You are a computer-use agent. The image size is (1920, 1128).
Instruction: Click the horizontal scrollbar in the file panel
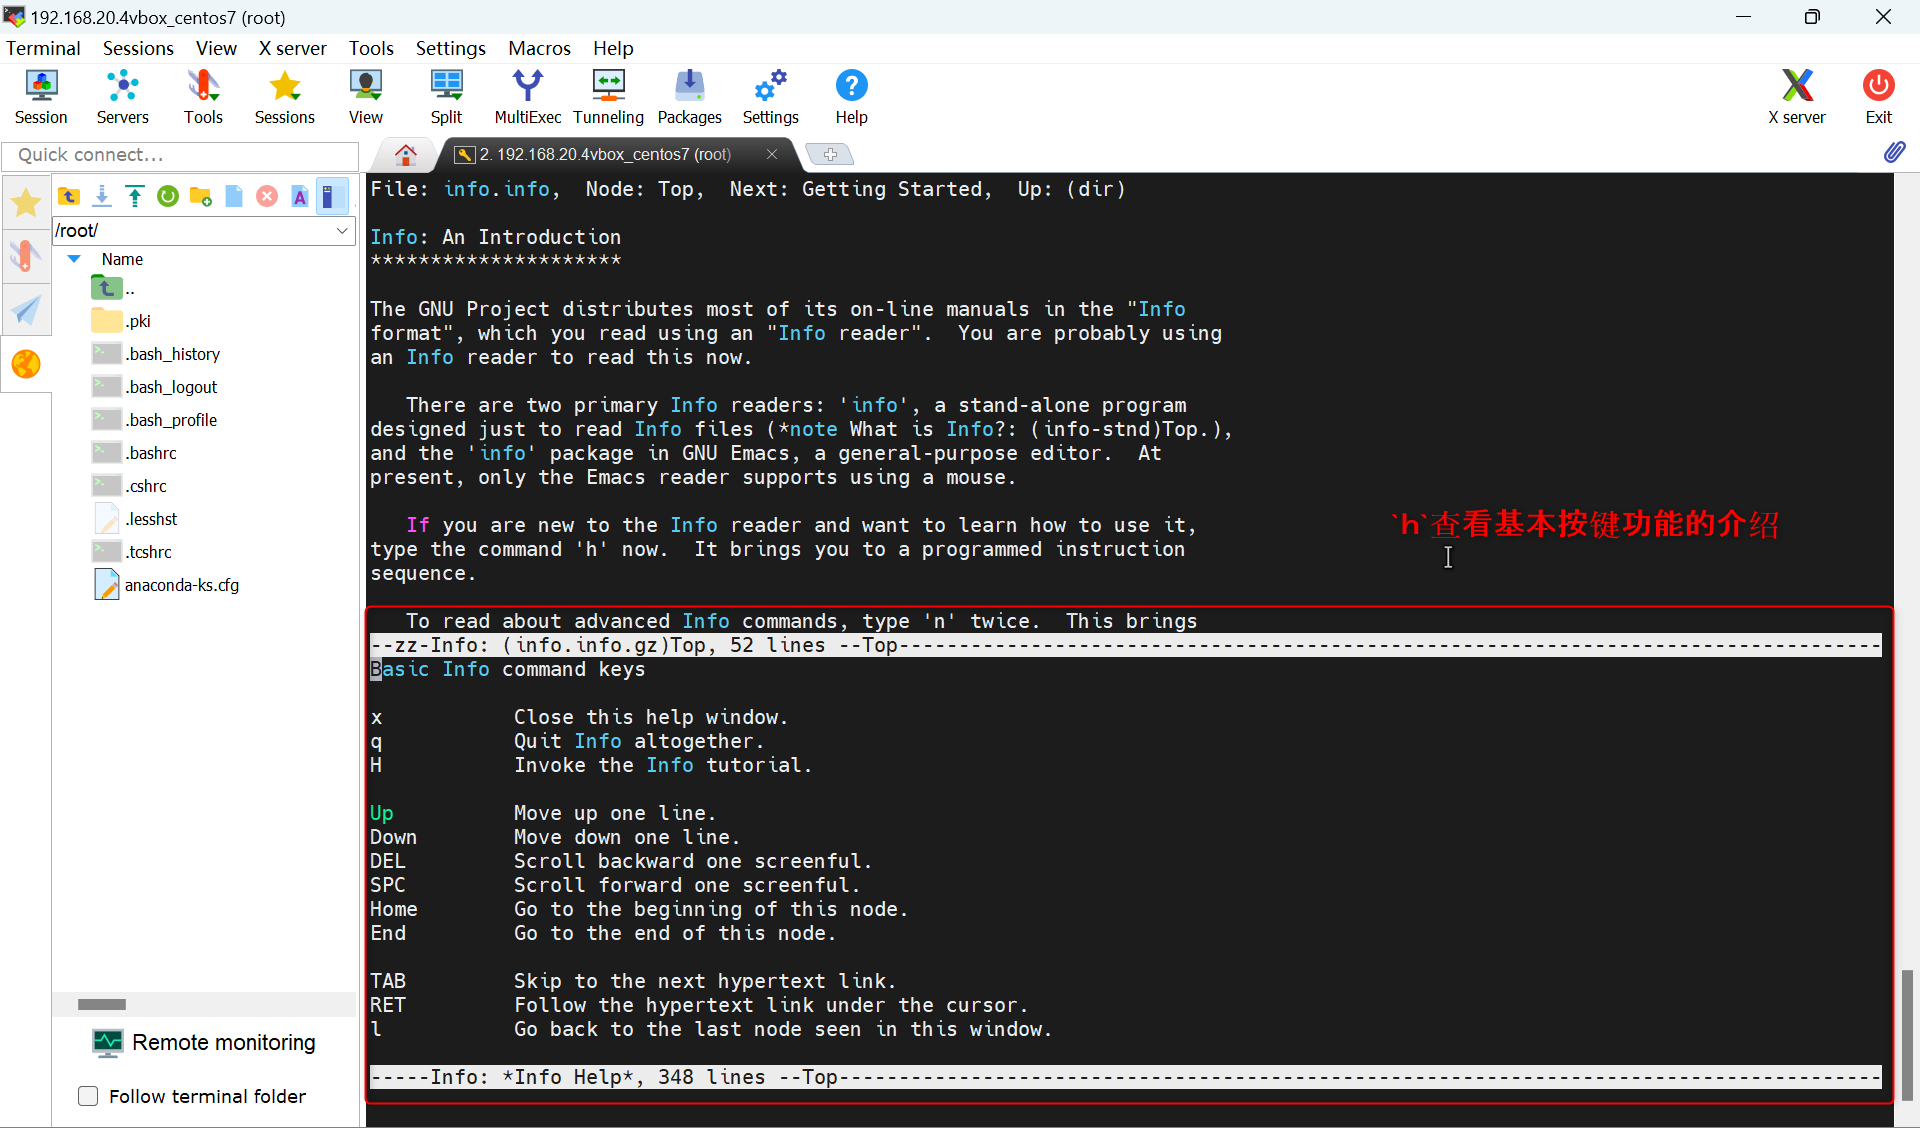(102, 1004)
